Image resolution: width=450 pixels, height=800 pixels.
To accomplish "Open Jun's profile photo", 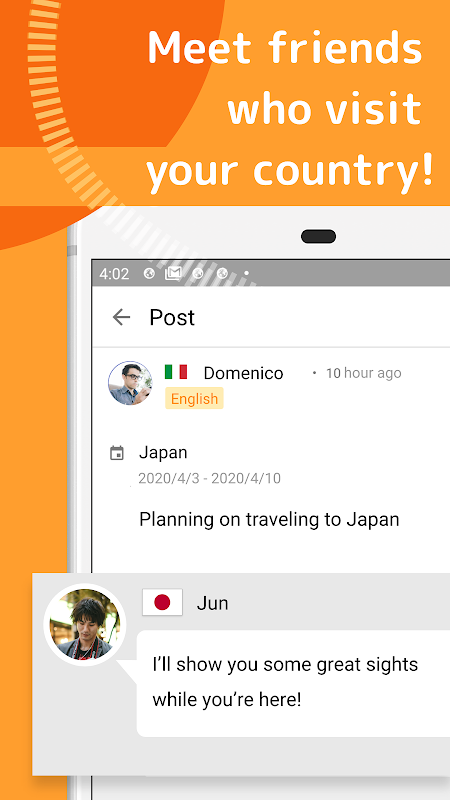I will click(85, 624).
